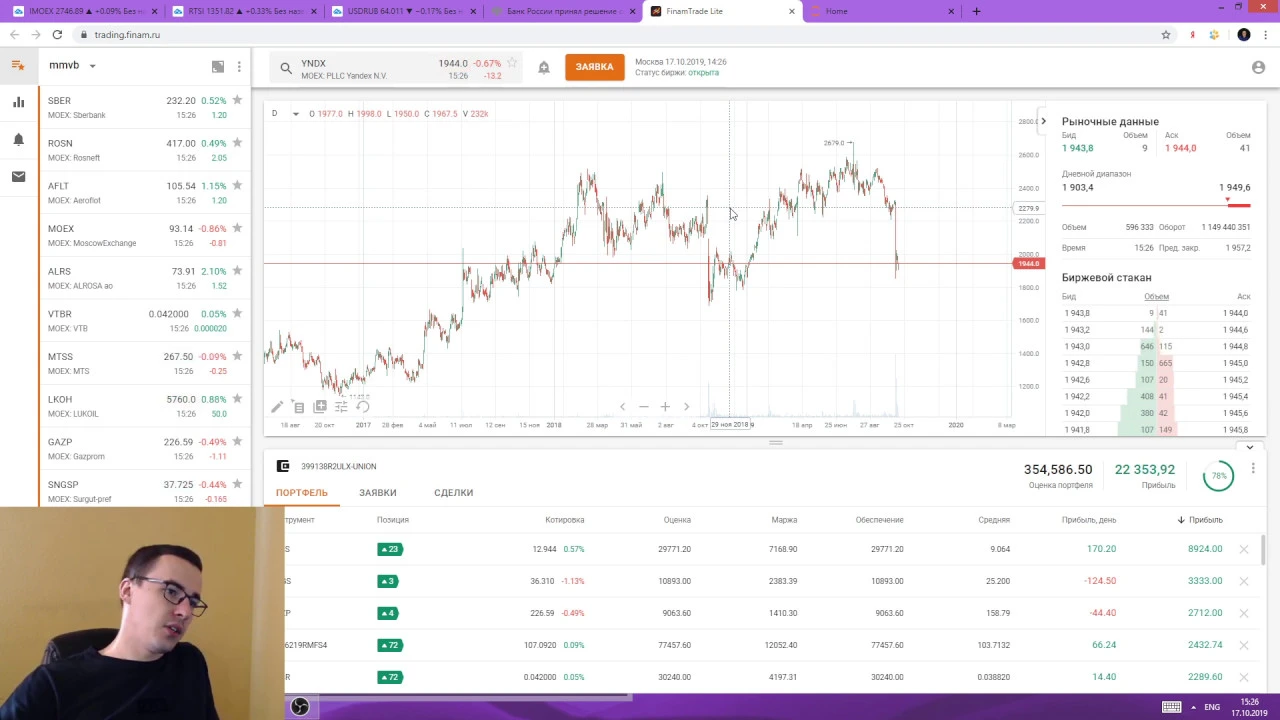Viewport: 1280px width, 720px height.
Task: Toggle favorite star for AFLT
Action: tap(237, 185)
